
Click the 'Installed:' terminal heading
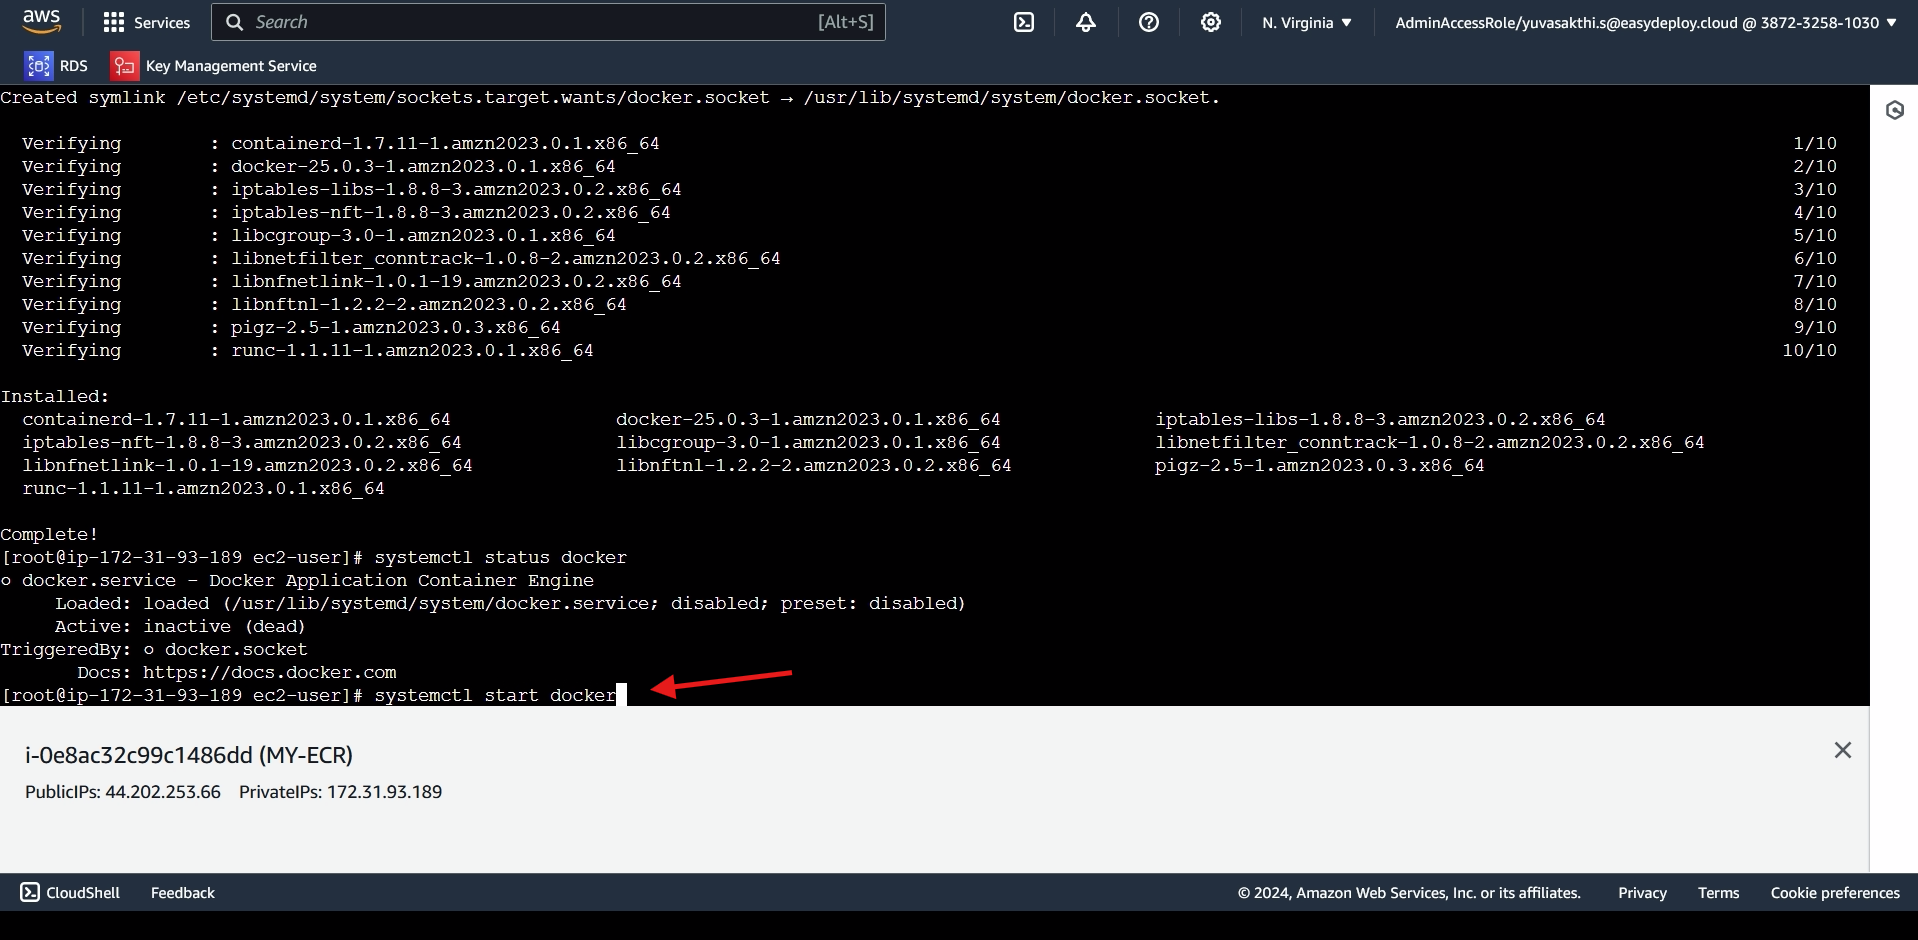55,396
